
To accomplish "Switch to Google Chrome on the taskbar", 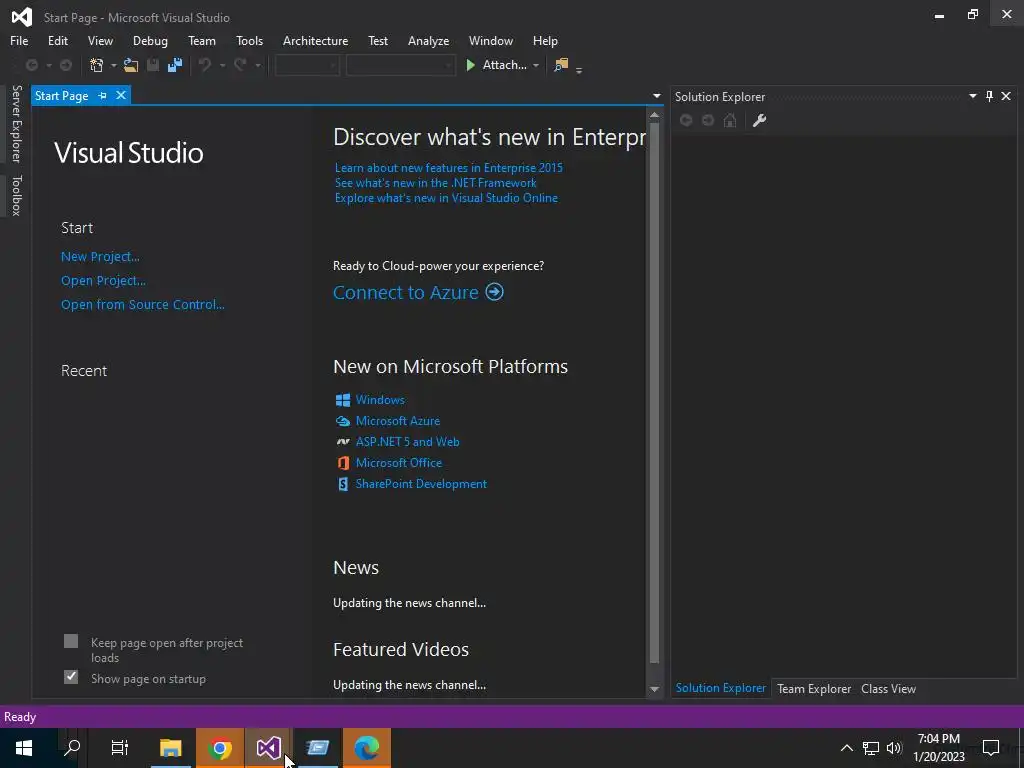I will (x=220, y=748).
